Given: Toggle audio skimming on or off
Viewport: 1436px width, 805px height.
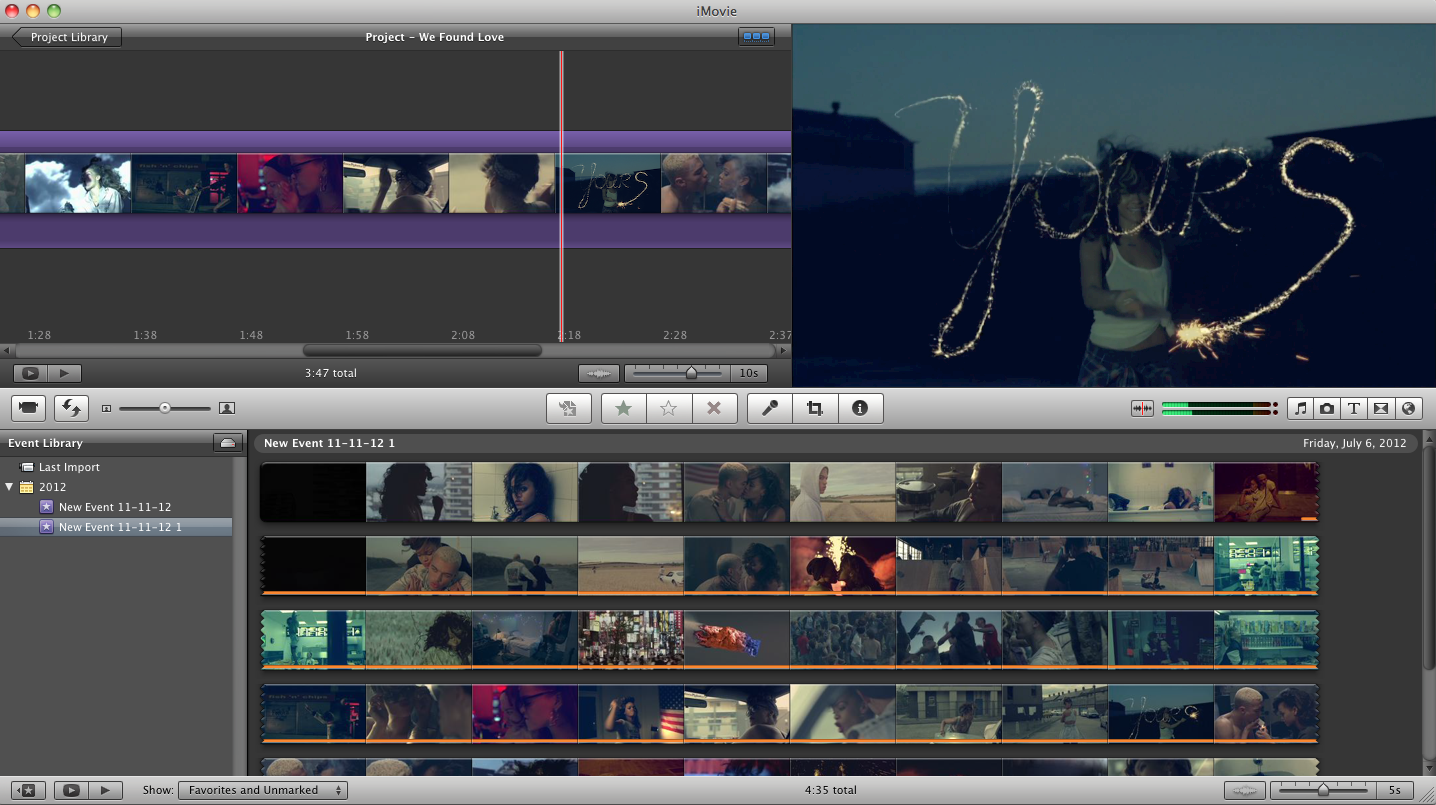Looking at the screenshot, I should click(x=1142, y=408).
